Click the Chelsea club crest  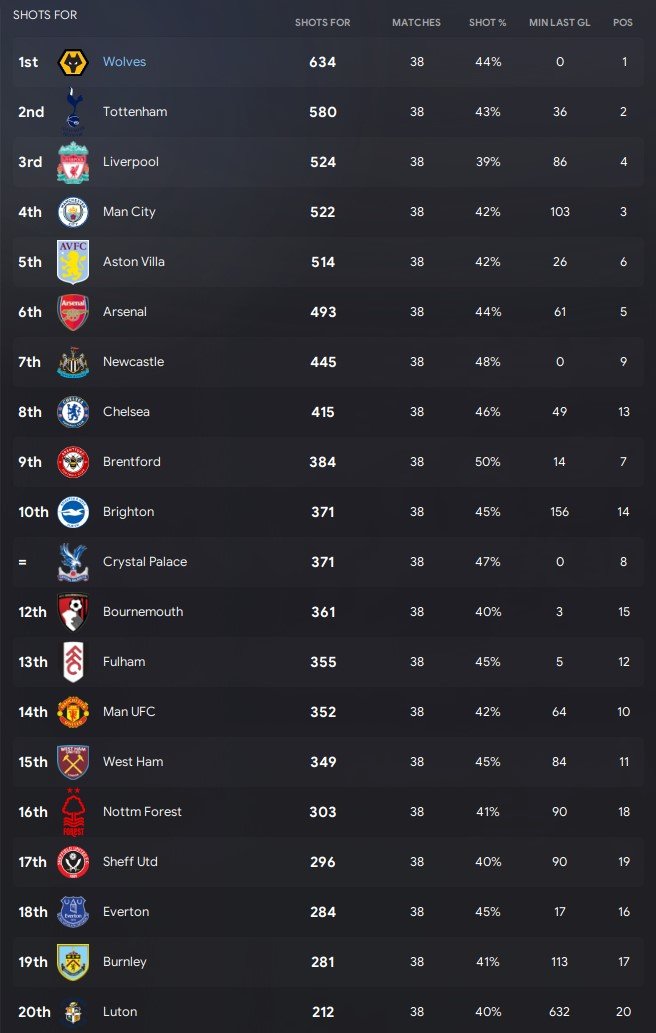tap(73, 412)
